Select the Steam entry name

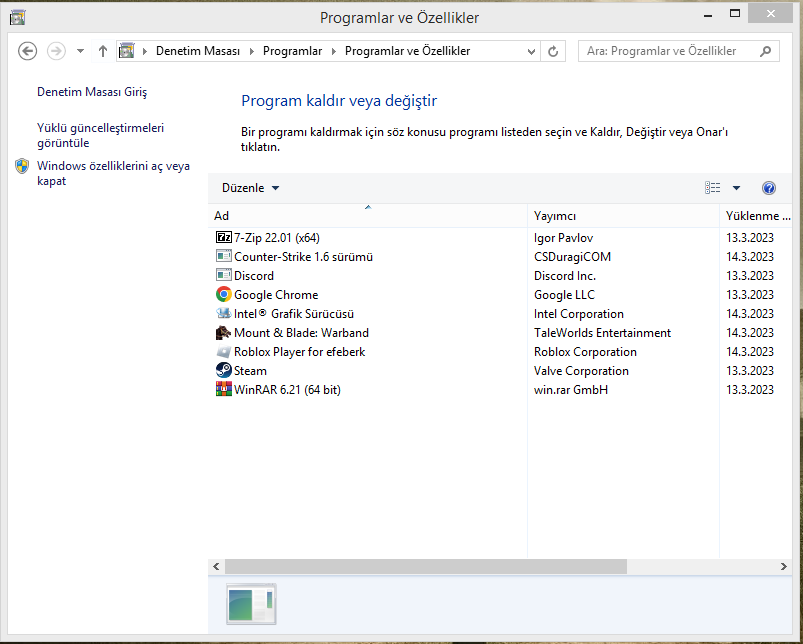250,370
